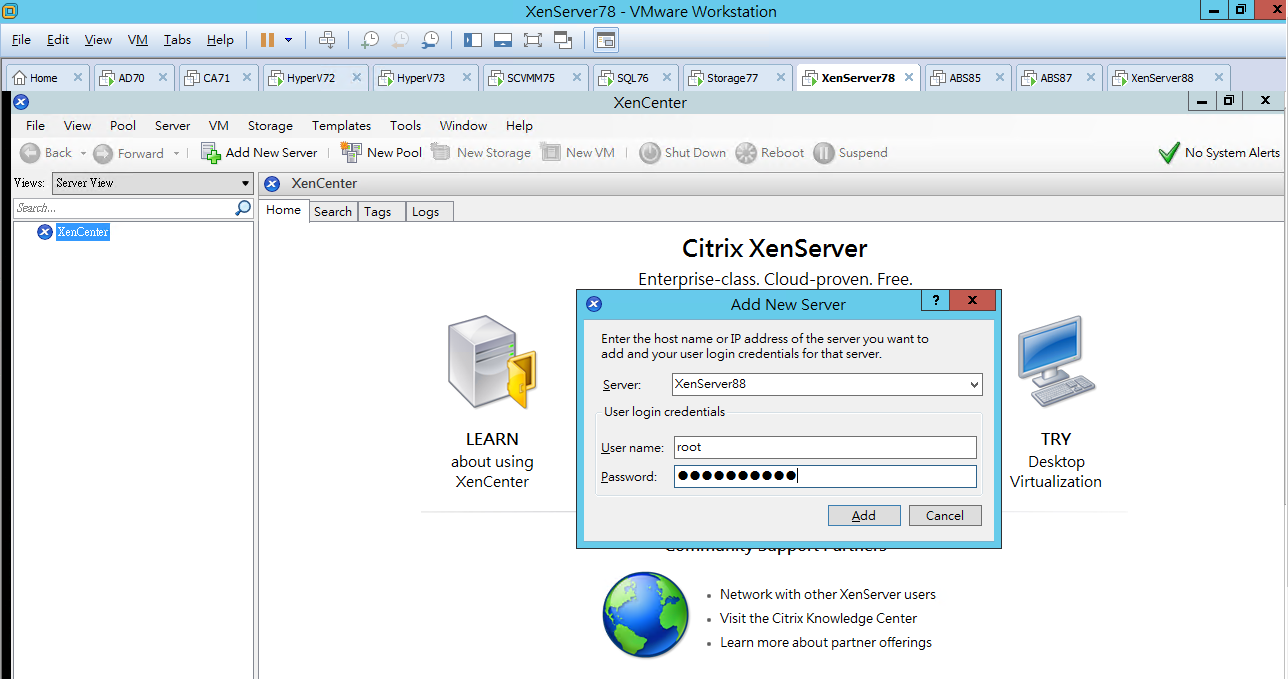Click the Suspend toolbar icon
This screenshot has height=679, width=1288.
824,153
